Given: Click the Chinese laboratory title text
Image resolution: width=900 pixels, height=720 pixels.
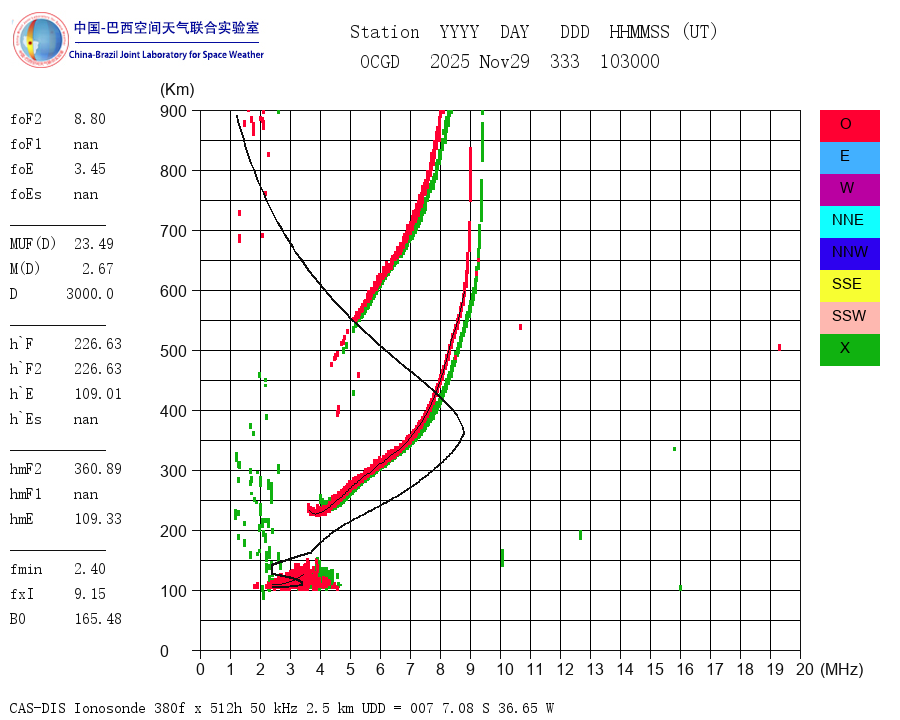Looking at the screenshot, I should point(166,28).
